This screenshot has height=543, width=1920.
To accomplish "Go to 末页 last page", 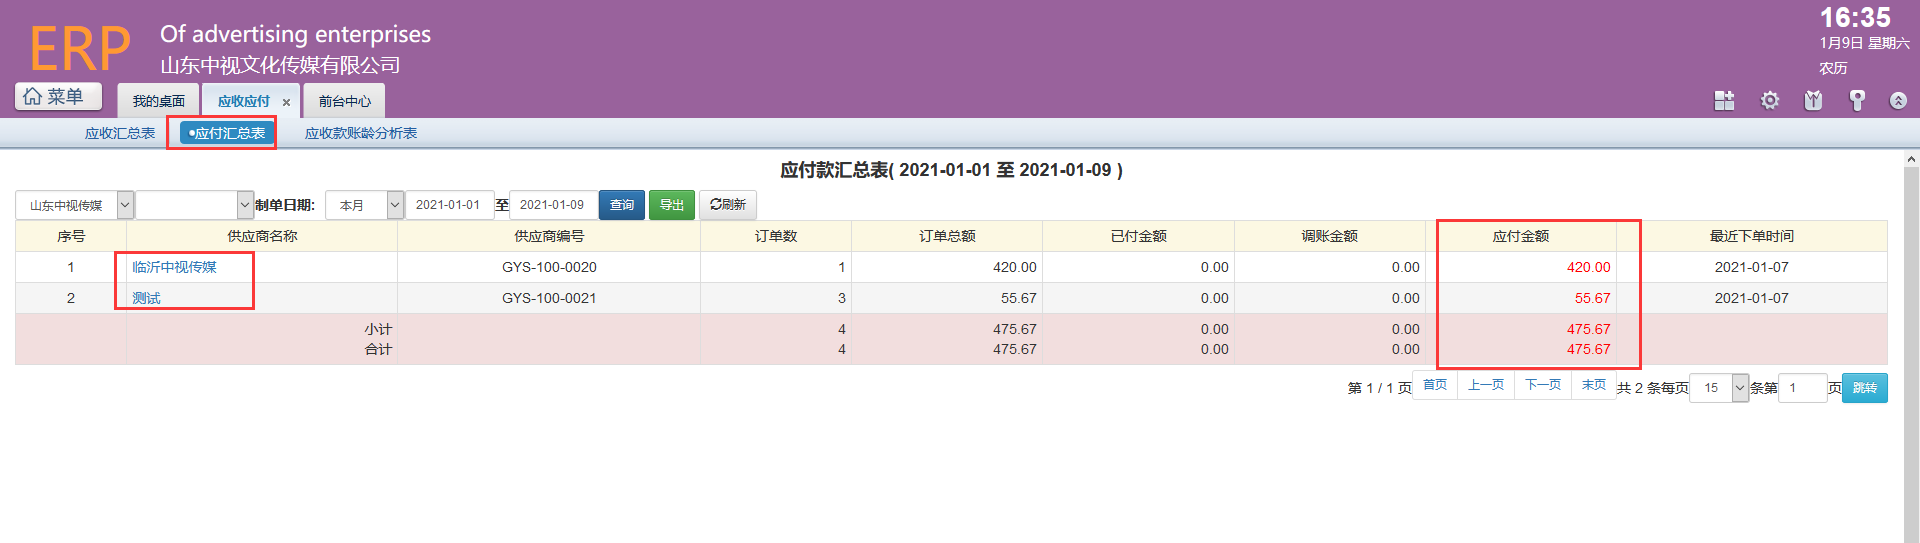I will coord(1594,385).
